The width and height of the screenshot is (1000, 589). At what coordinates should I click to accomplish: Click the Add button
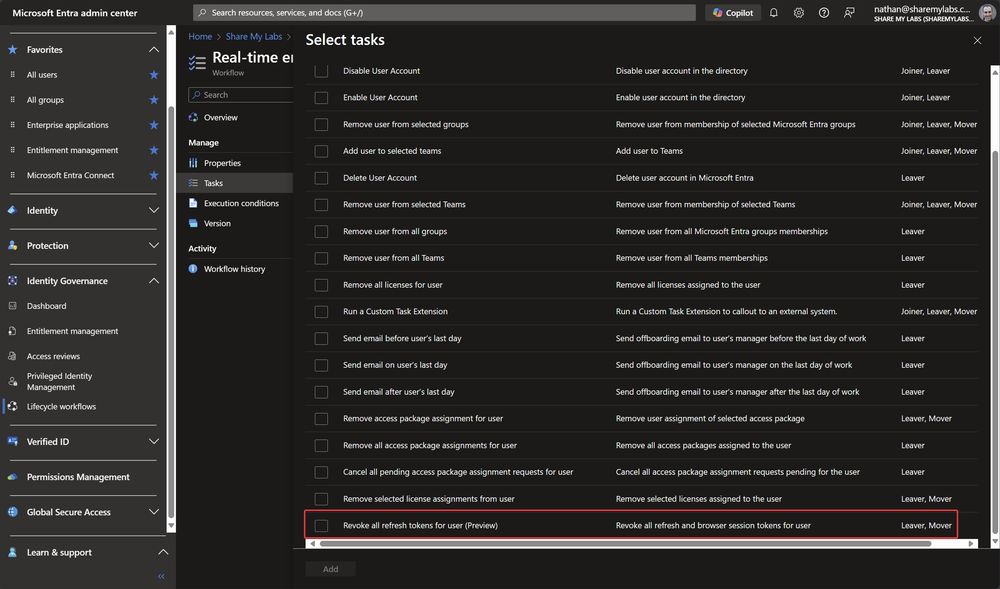(330, 569)
